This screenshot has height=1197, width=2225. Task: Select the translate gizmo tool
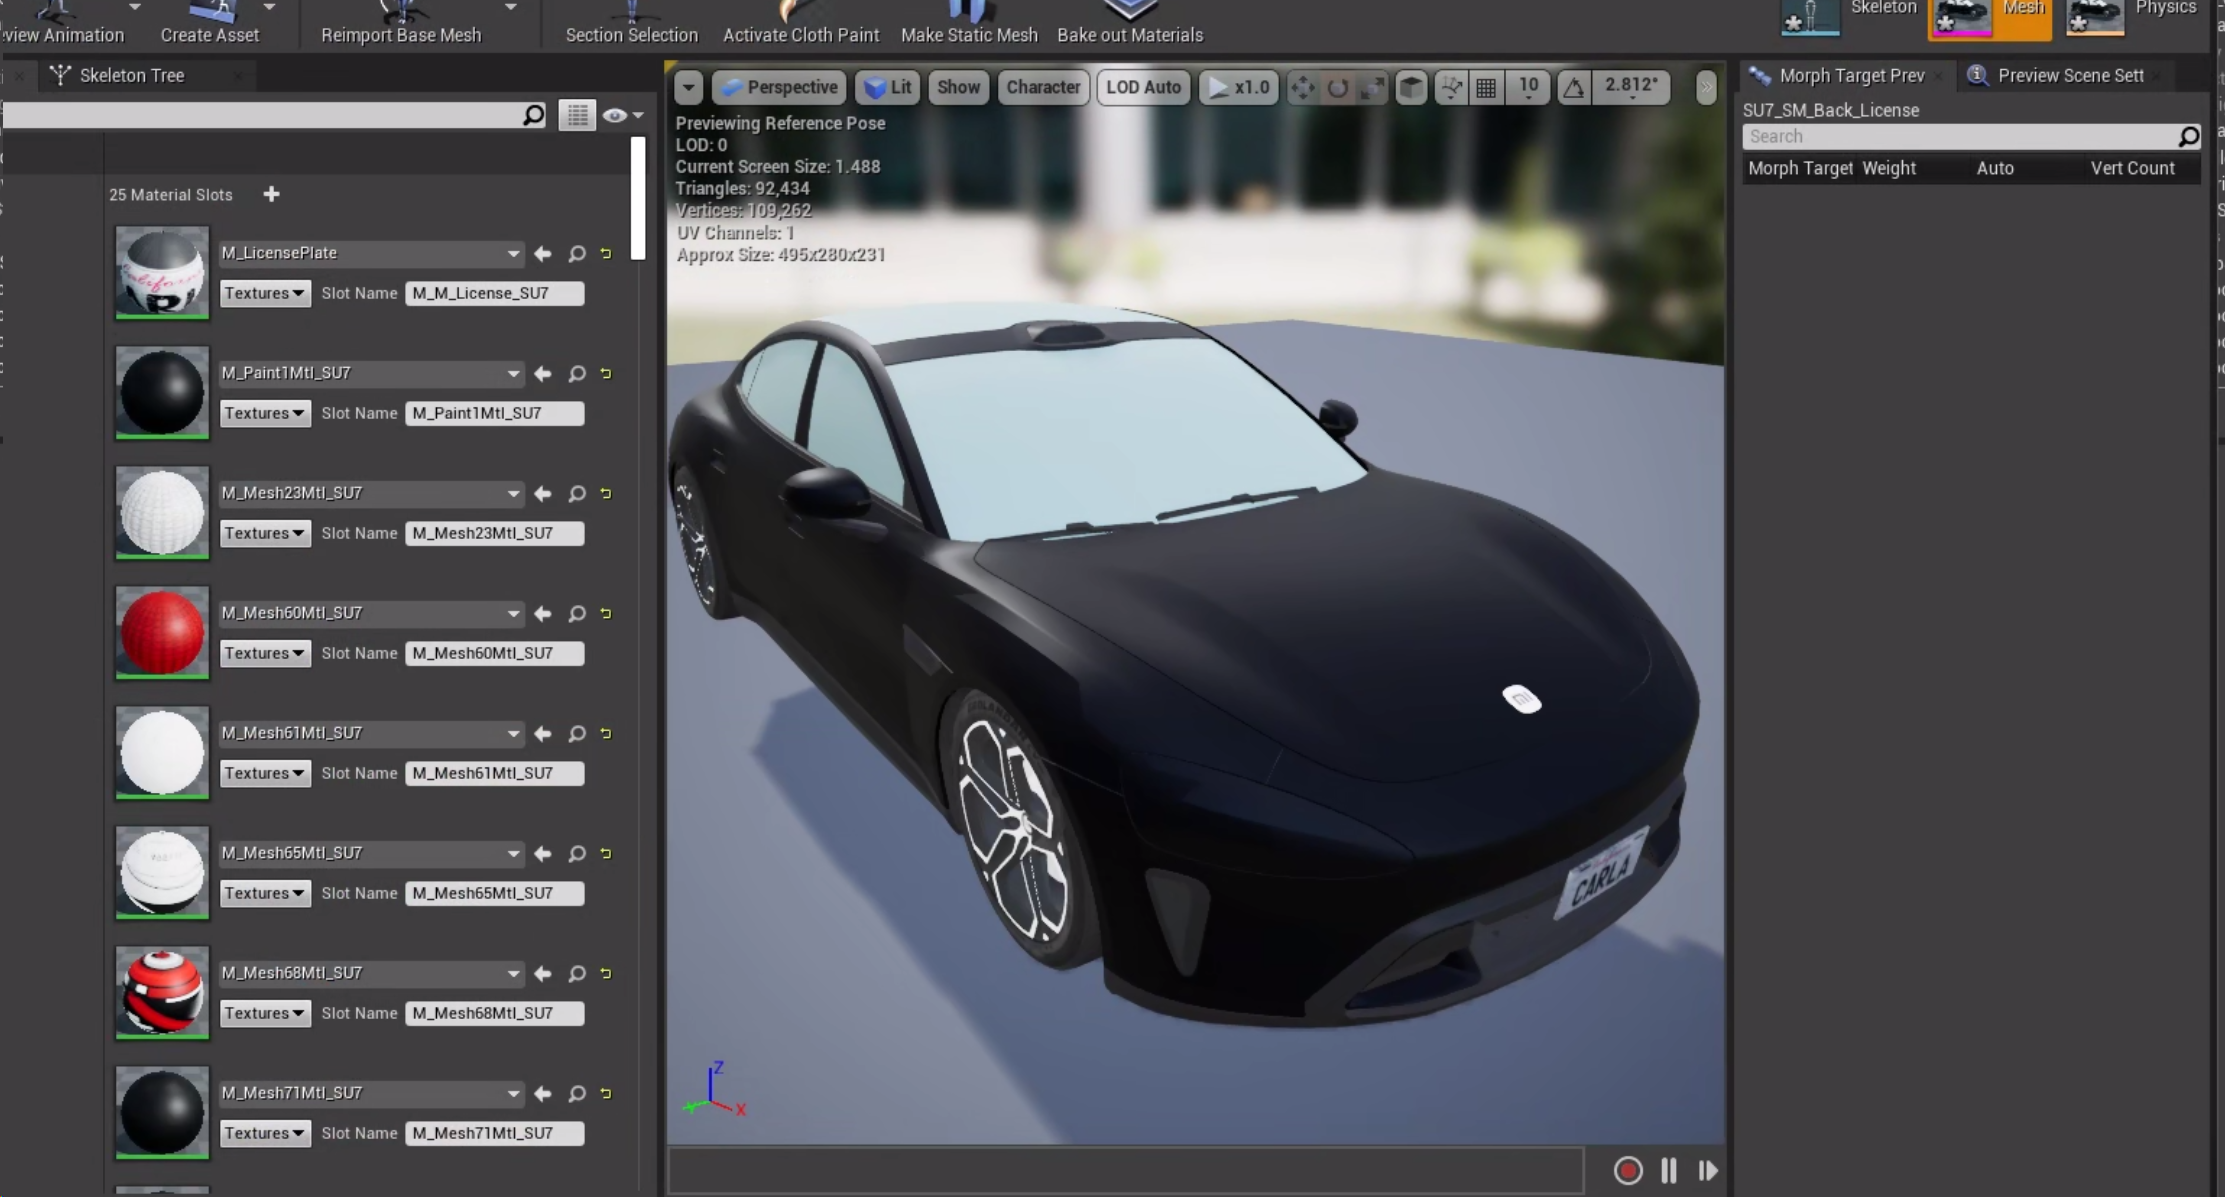coord(1302,88)
